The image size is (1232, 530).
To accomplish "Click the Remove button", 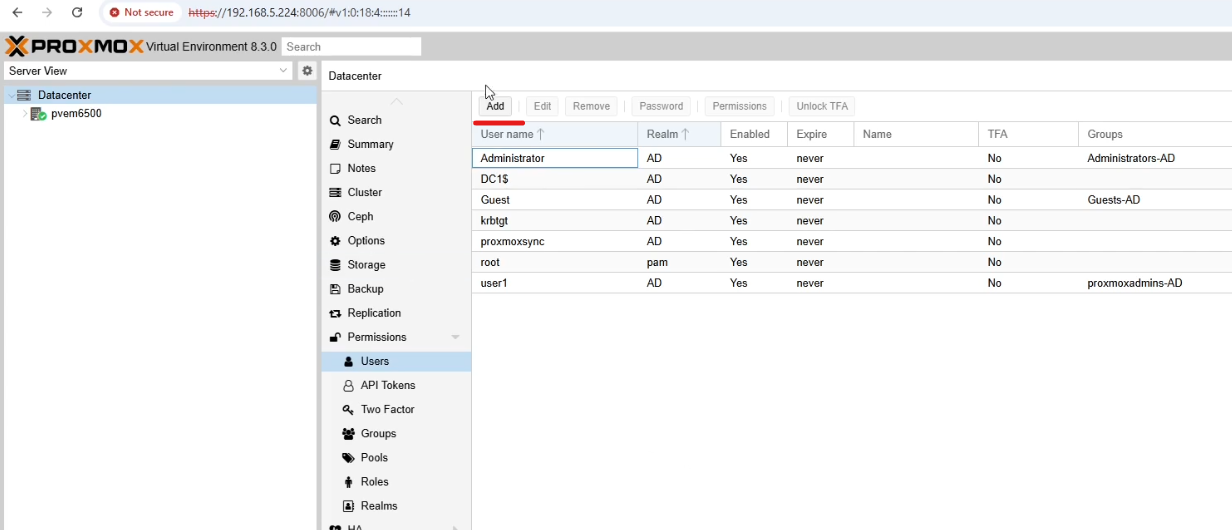I will pyautogui.click(x=591, y=106).
